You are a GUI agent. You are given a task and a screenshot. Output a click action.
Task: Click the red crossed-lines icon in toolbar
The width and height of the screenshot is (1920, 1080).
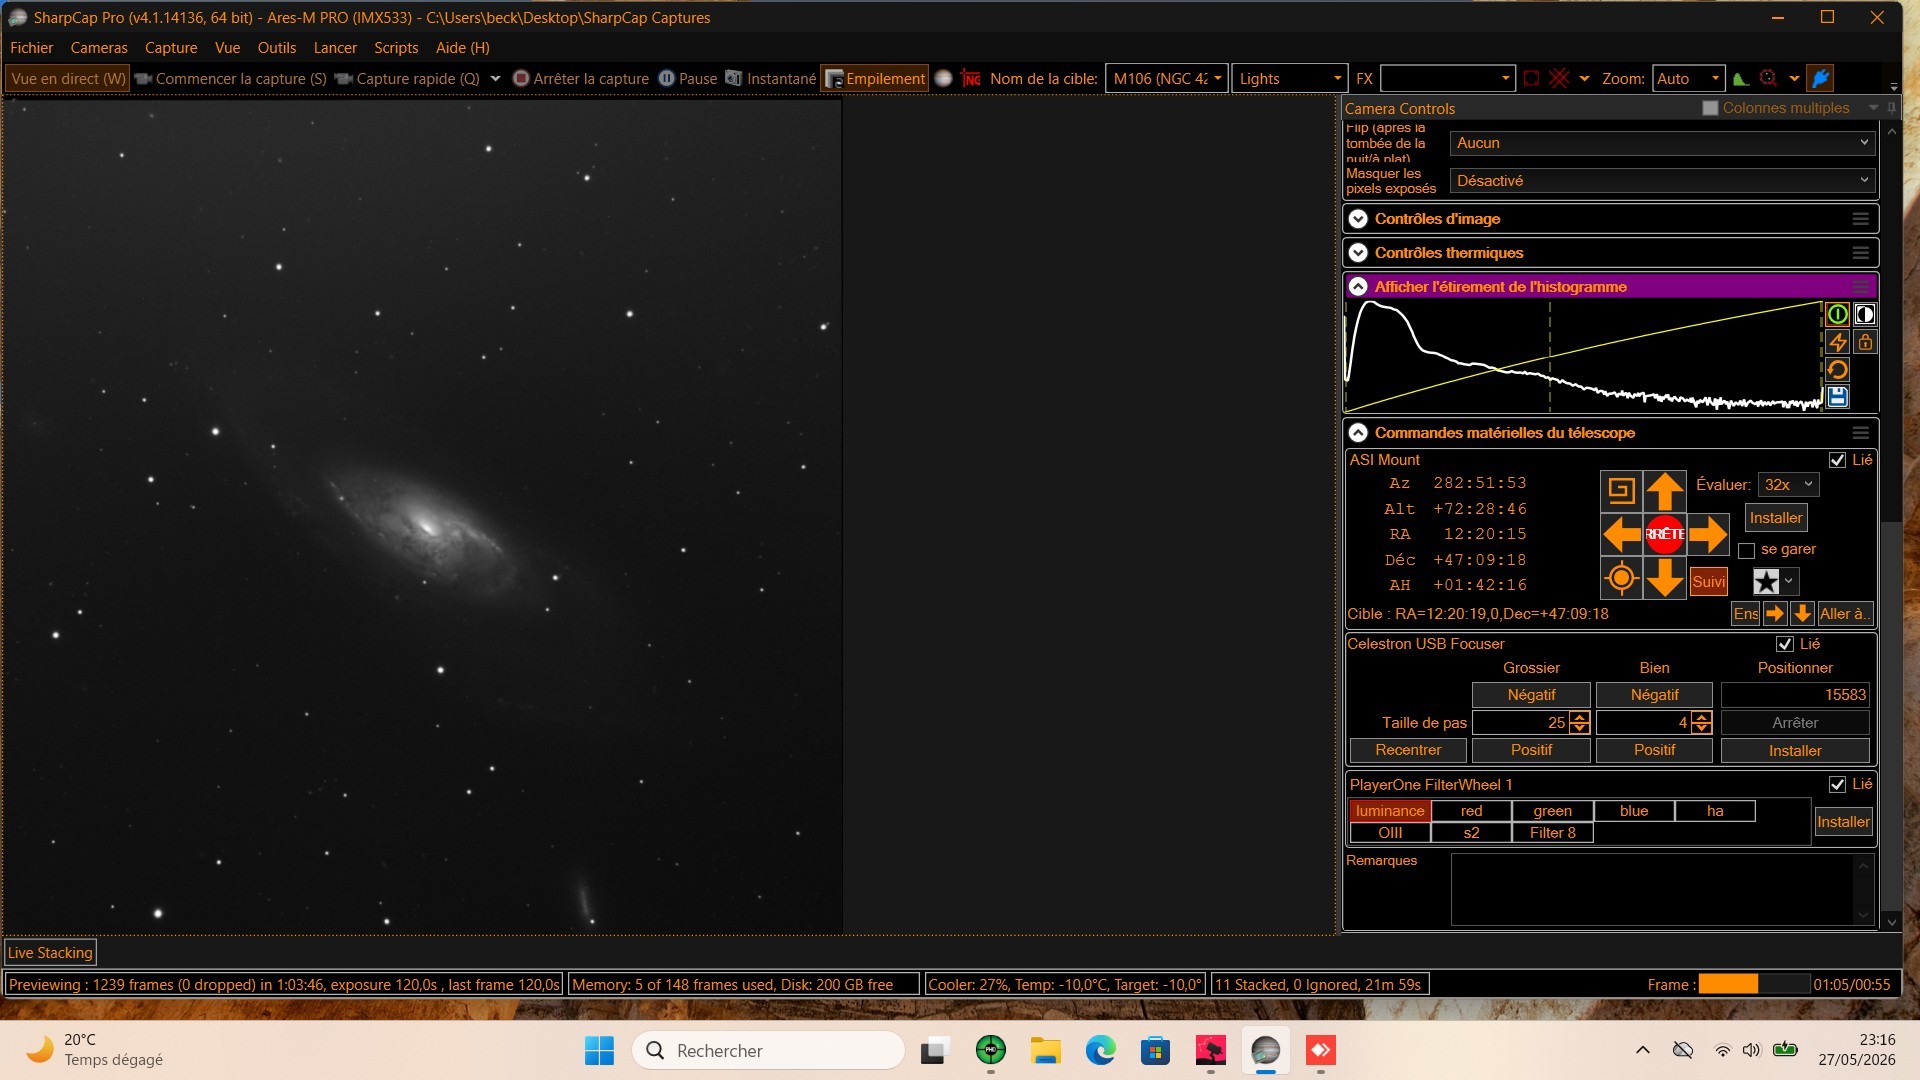point(1559,78)
